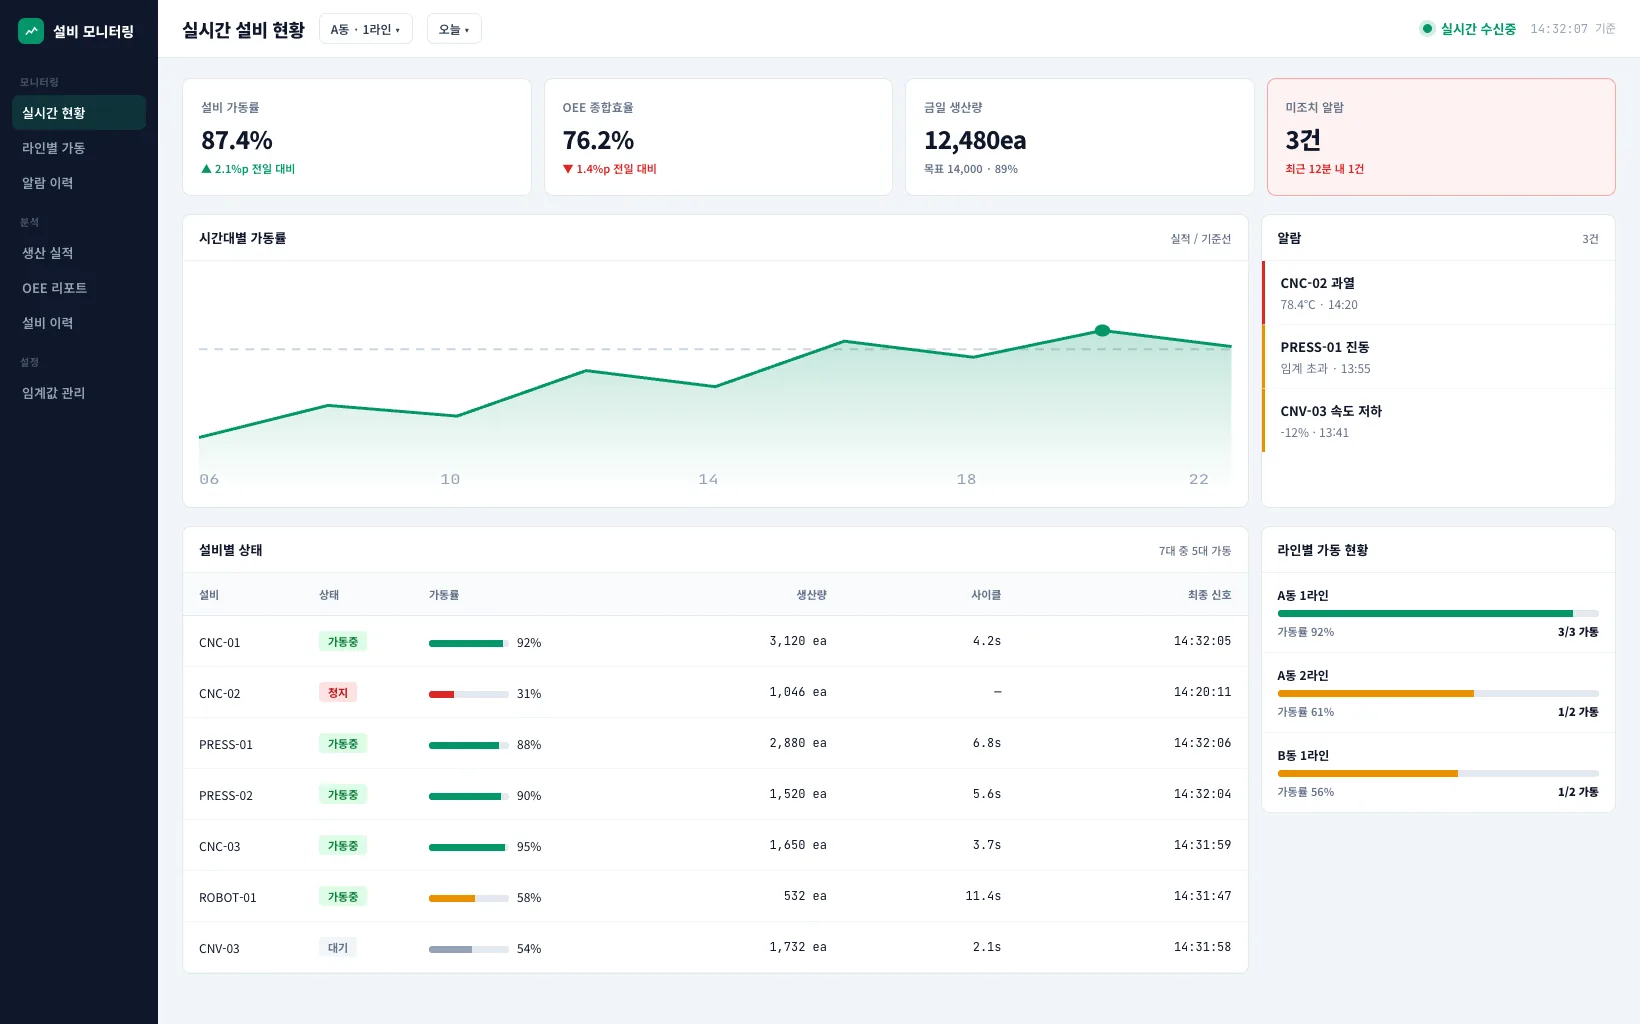This screenshot has width=1640, height=1024.
Task: Click the CNC-01 가동률 92% bar
Action: point(469,643)
